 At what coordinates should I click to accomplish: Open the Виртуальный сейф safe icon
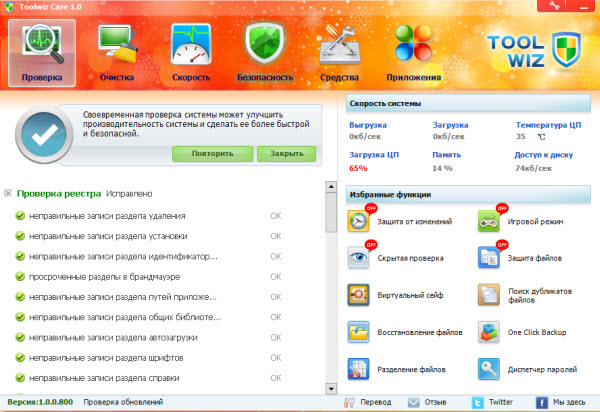(x=358, y=295)
